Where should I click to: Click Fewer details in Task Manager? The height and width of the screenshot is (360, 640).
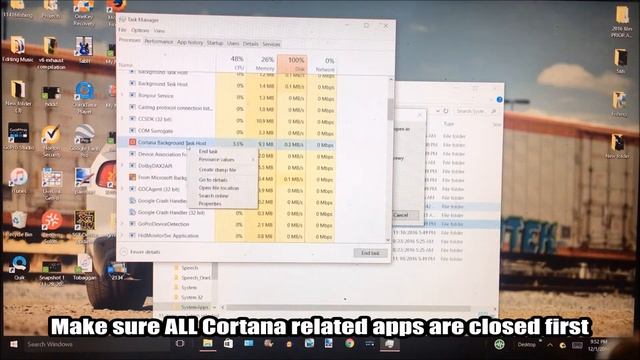pos(141,252)
